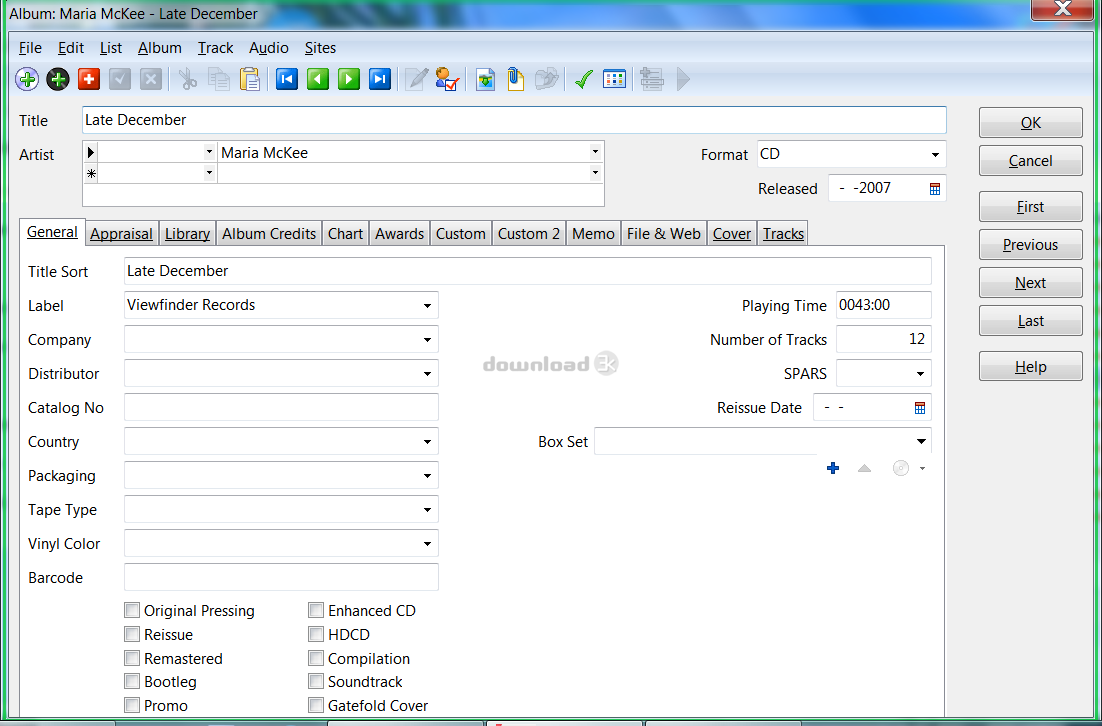Toggle the Bootleg checkbox
Image resolution: width=1102 pixels, height=726 pixels.
coord(132,681)
